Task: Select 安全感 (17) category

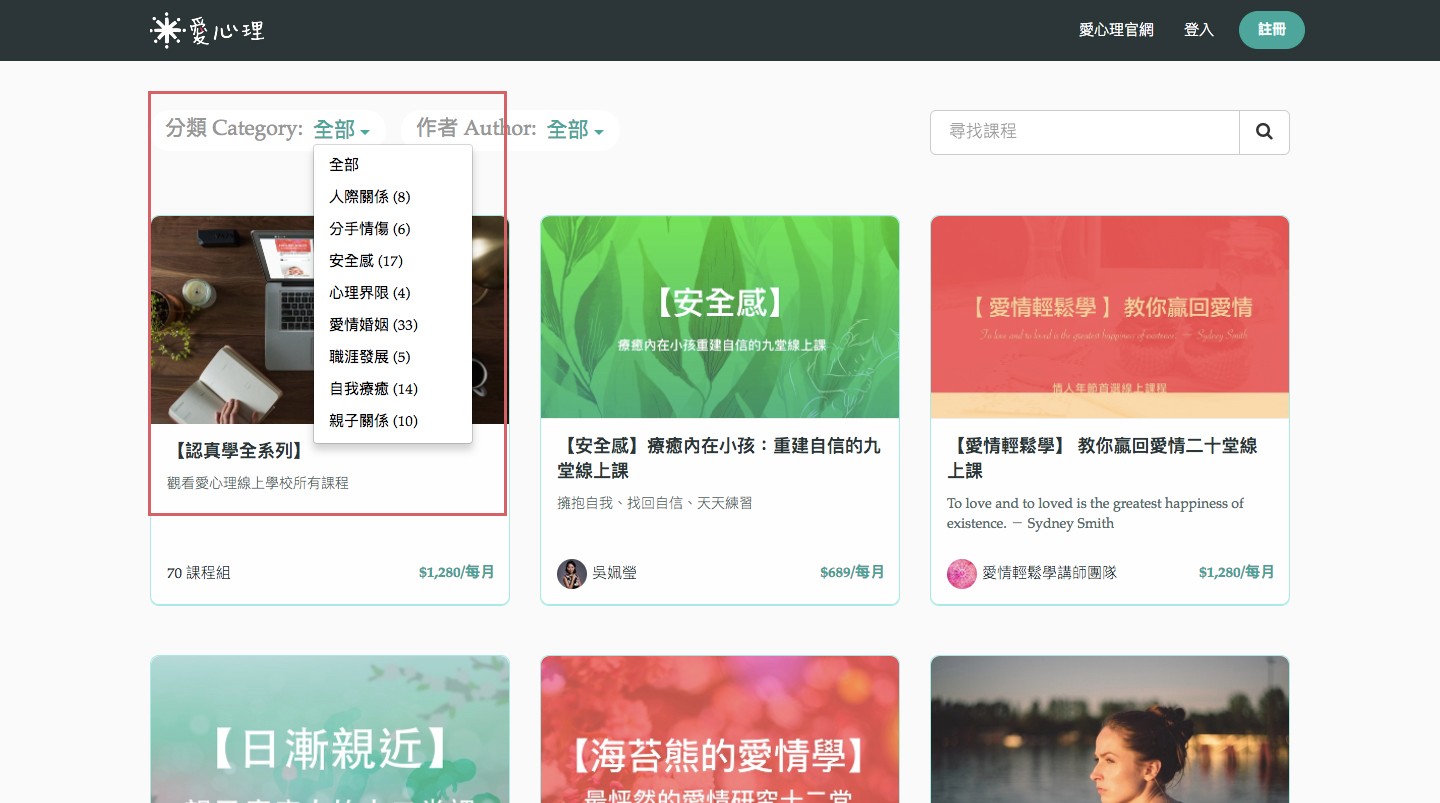Action: coord(393,261)
